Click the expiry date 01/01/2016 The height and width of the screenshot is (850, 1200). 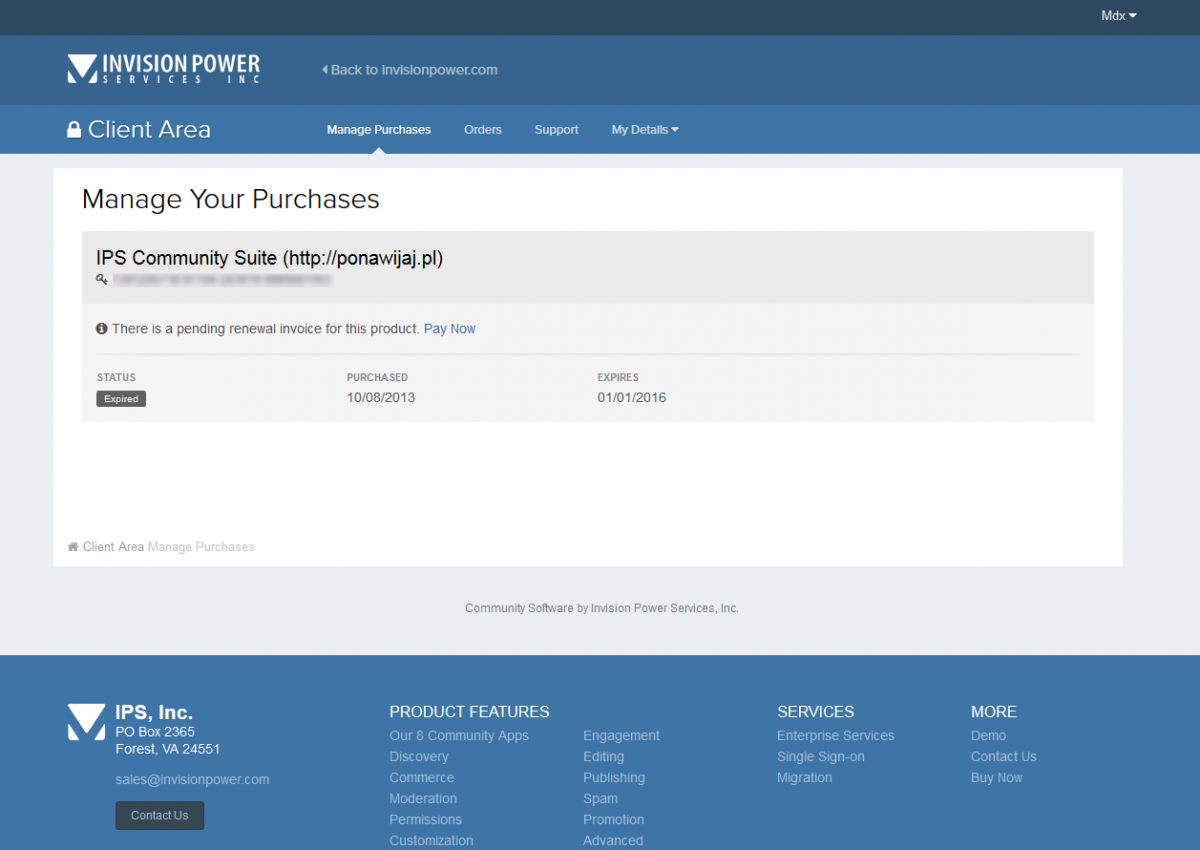pyautogui.click(x=632, y=398)
